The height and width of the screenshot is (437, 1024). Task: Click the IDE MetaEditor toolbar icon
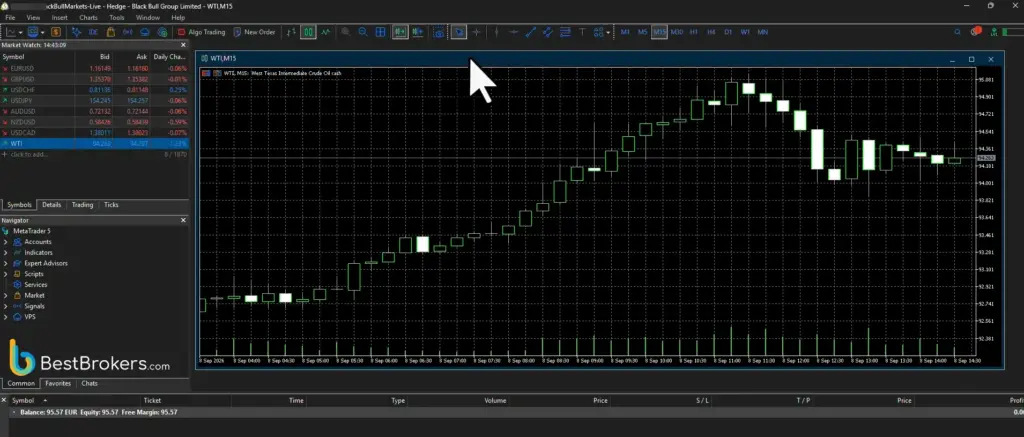point(93,32)
